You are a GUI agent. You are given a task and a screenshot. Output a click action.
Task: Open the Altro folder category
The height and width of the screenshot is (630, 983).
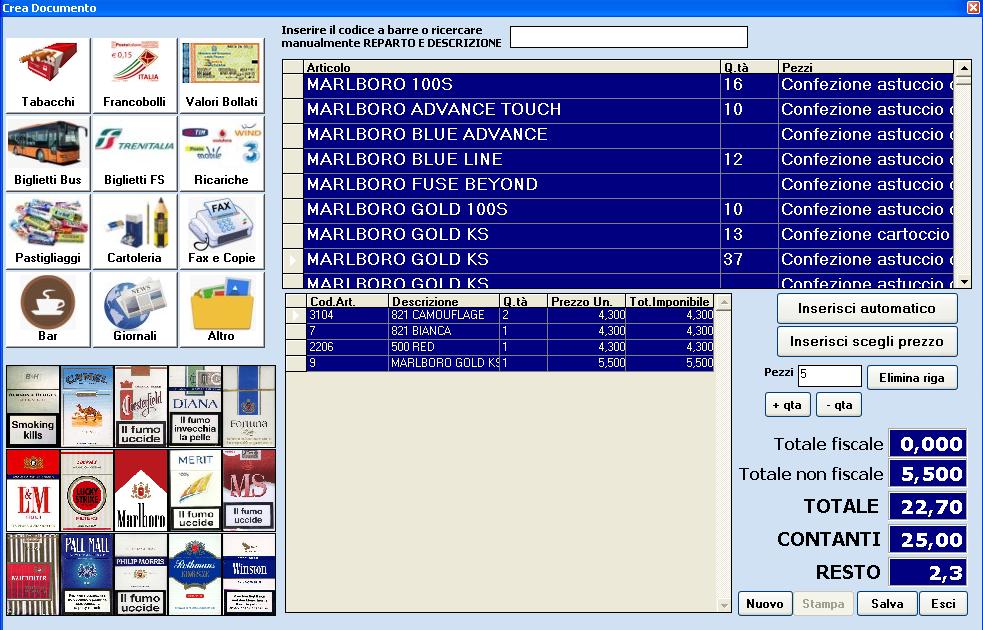point(221,310)
